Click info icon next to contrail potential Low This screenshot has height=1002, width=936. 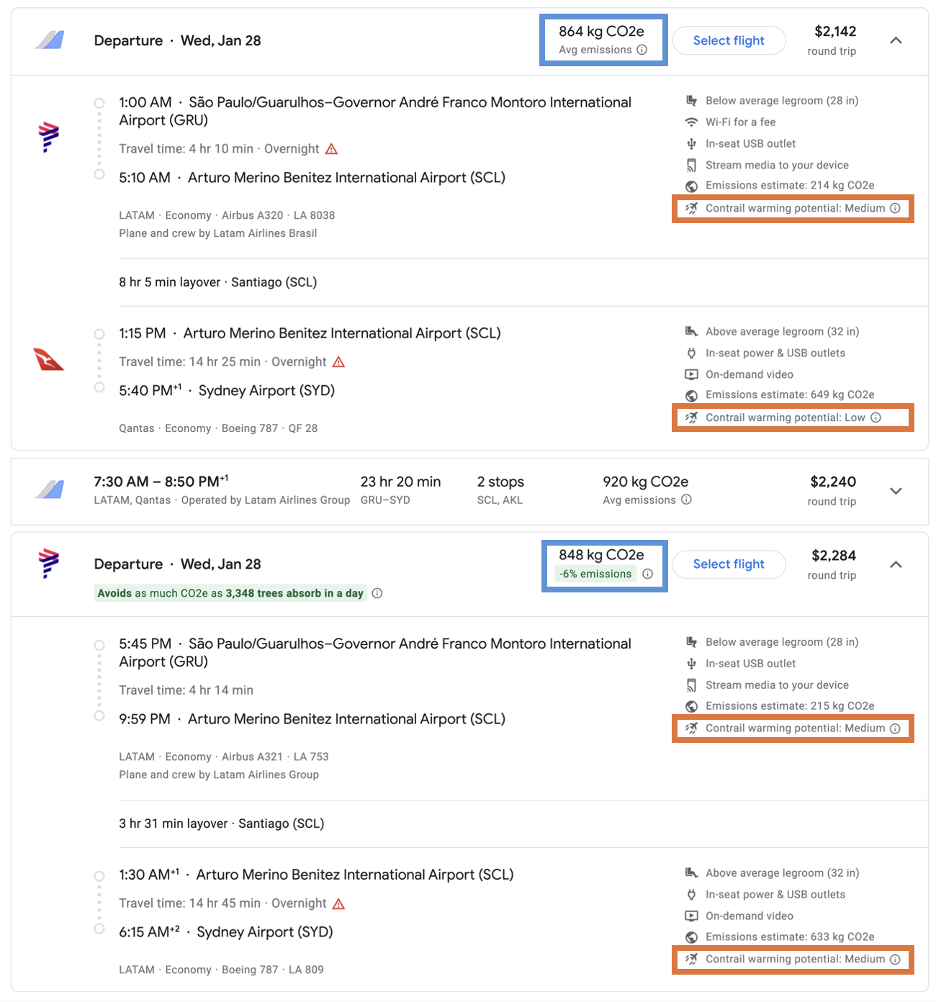click(876, 418)
